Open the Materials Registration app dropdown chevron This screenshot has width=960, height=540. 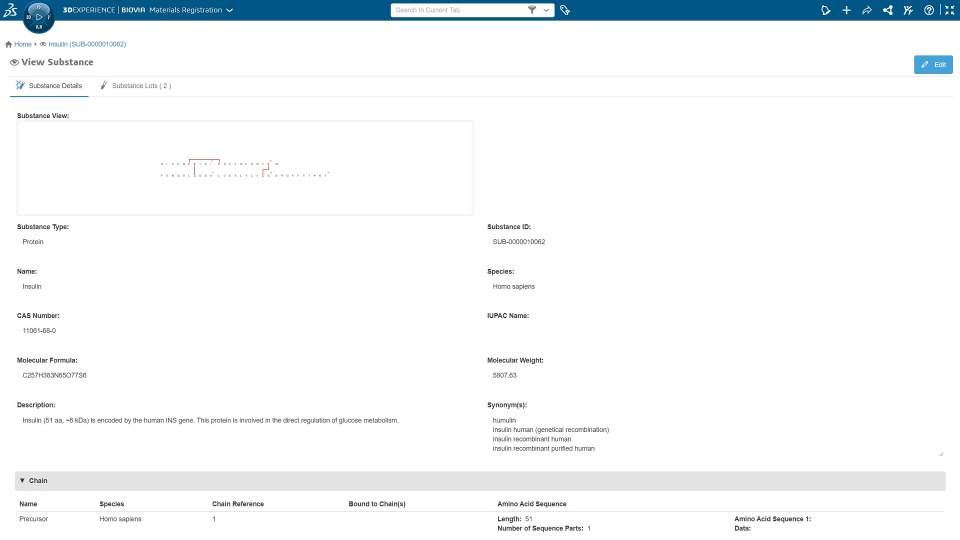click(230, 10)
